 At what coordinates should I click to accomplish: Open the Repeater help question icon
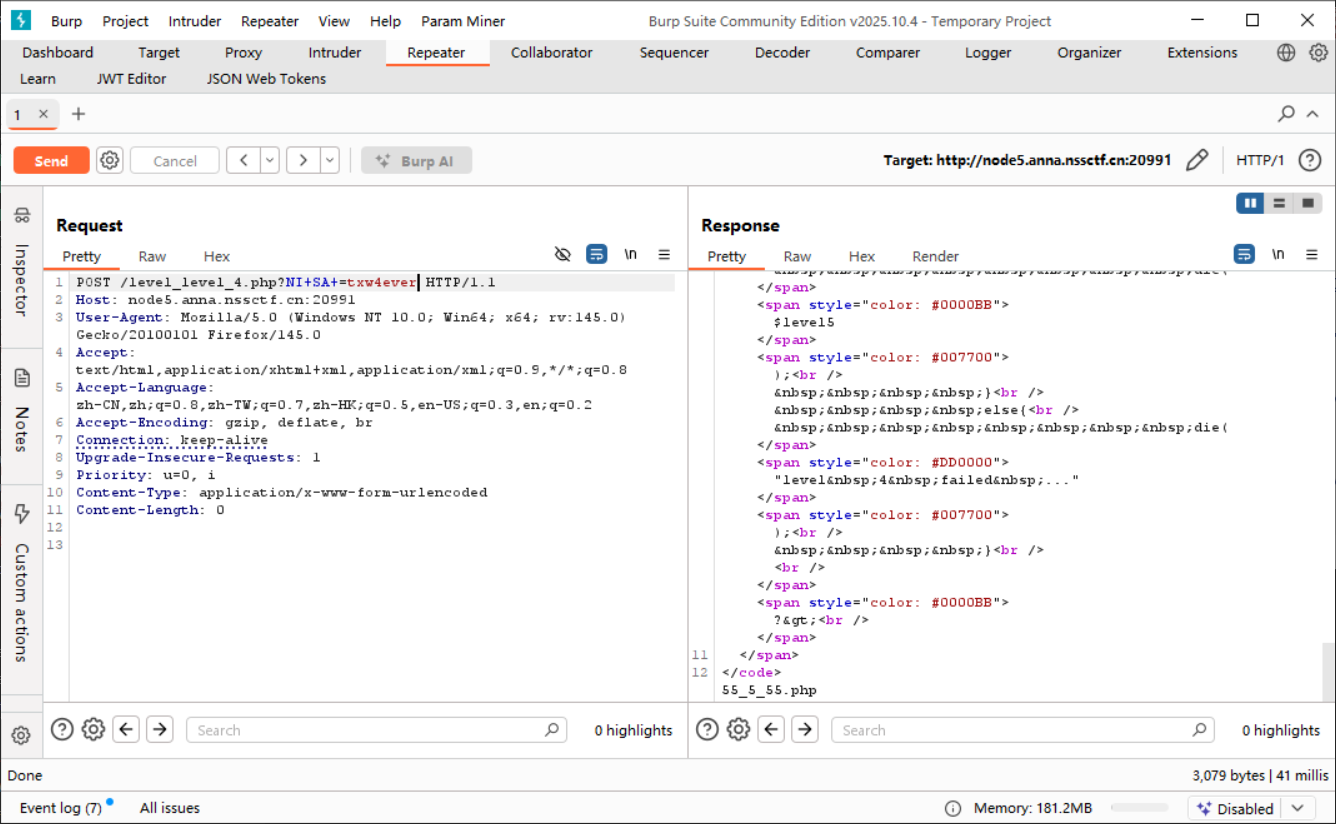(x=1309, y=160)
